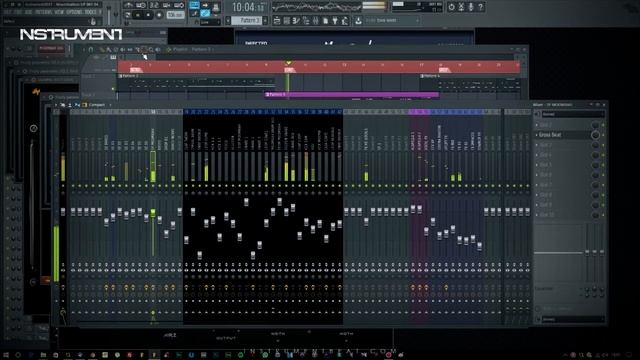
Task: Open File Explorer from the taskbar
Action: pyautogui.click(x=43, y=355)
